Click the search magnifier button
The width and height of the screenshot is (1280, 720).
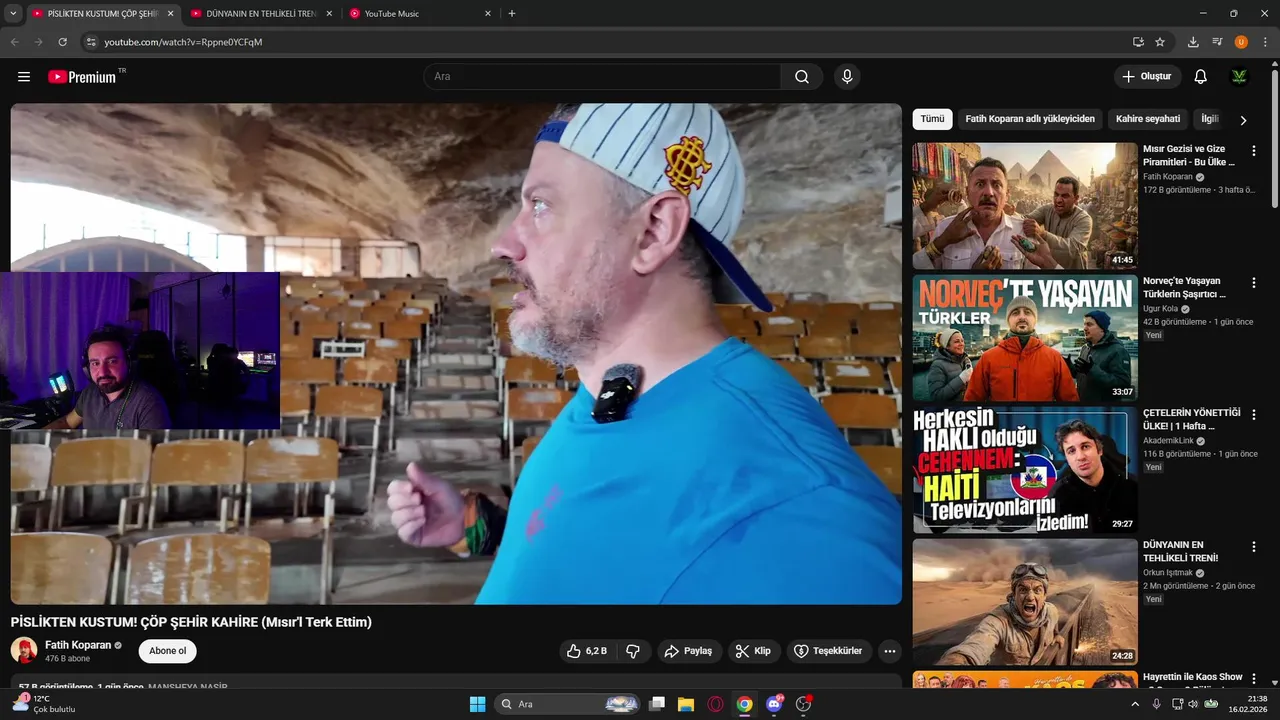[x=802, y=77]
